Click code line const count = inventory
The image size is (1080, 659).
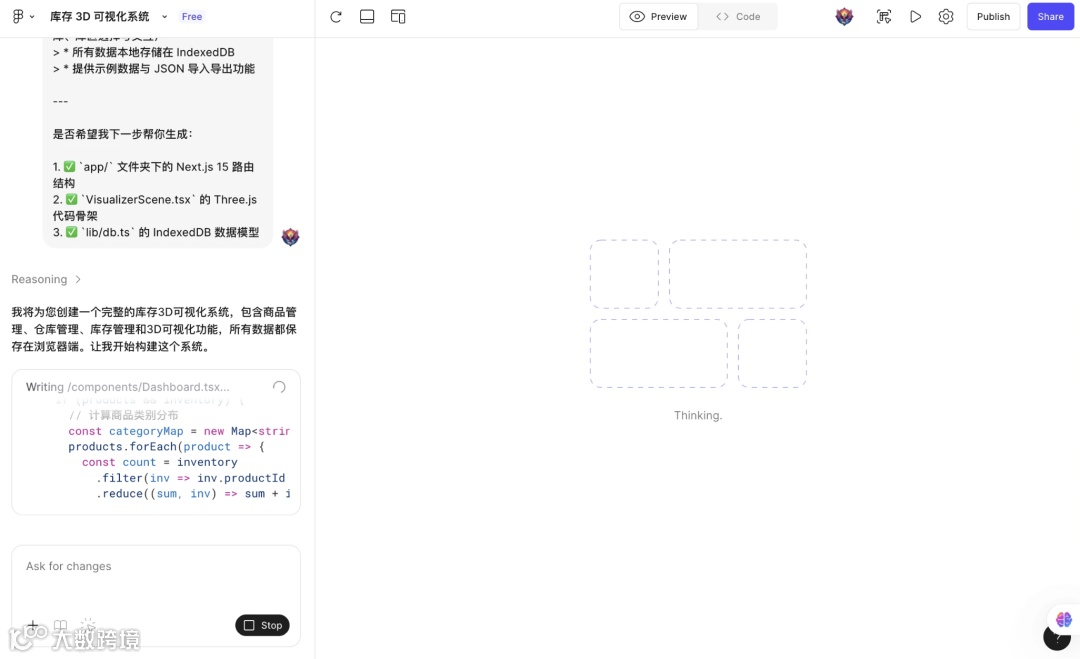coord(160,462)
